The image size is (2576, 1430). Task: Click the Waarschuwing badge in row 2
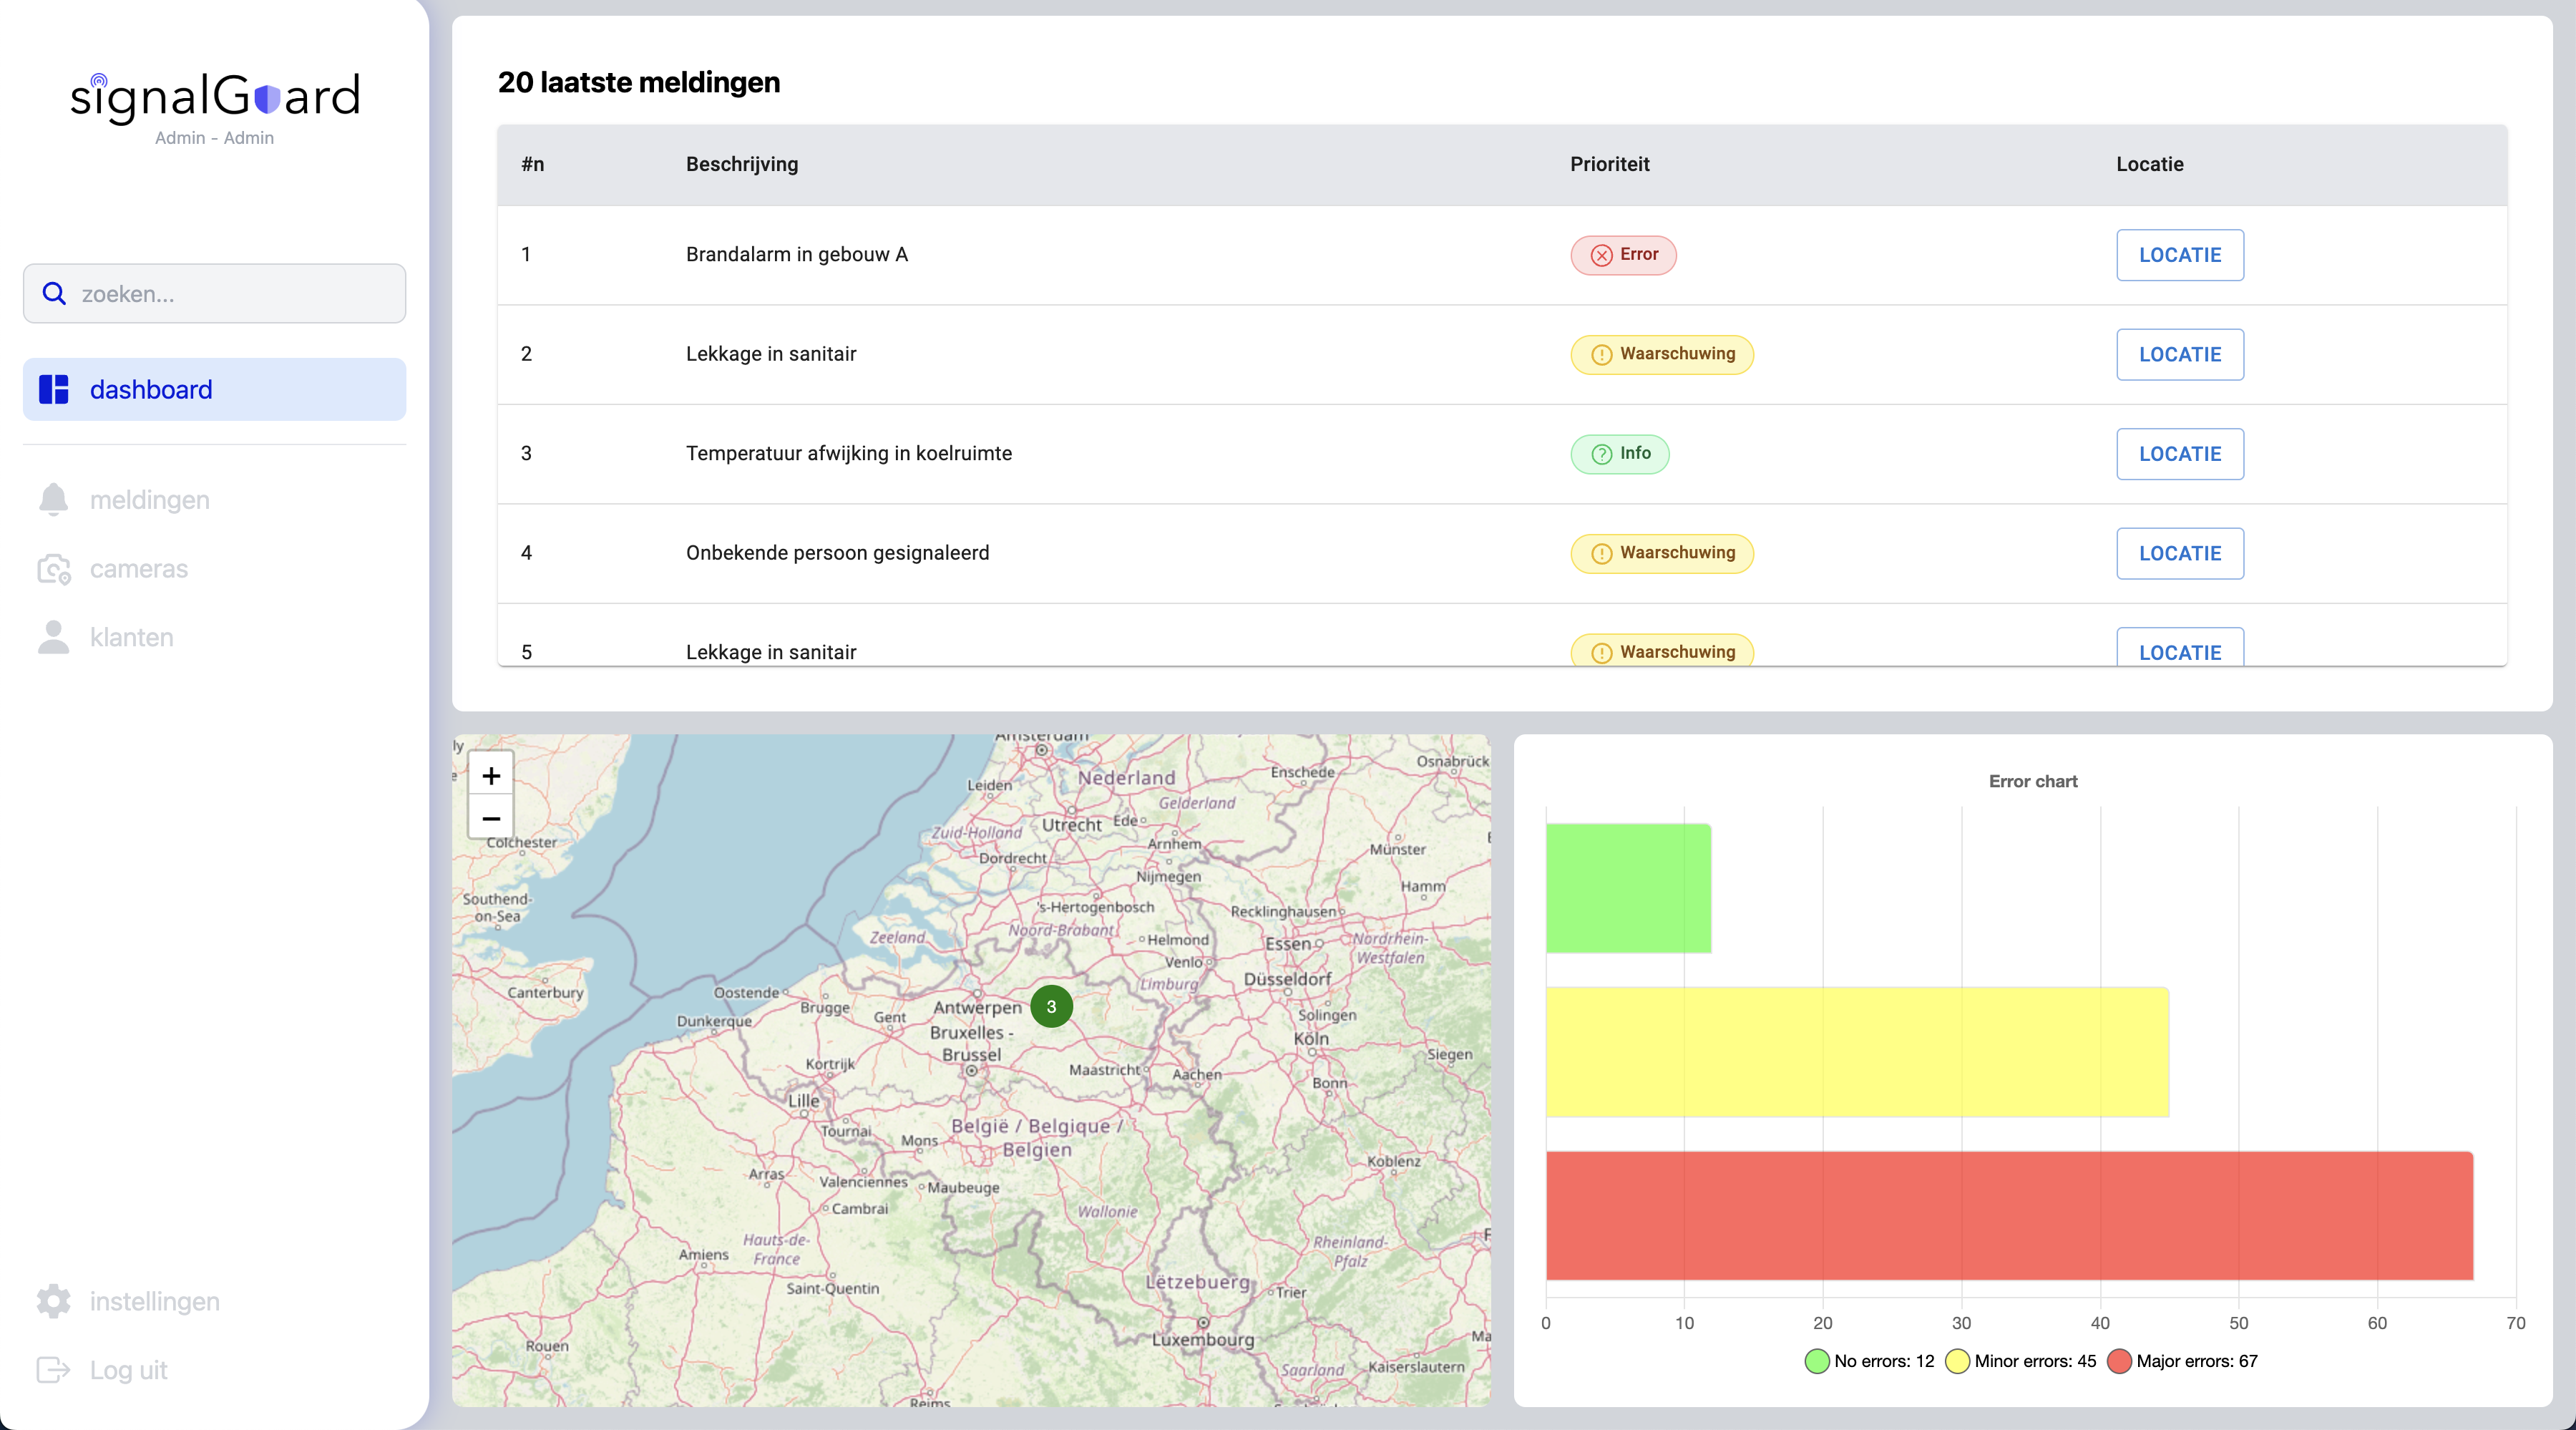point(1662,354)
